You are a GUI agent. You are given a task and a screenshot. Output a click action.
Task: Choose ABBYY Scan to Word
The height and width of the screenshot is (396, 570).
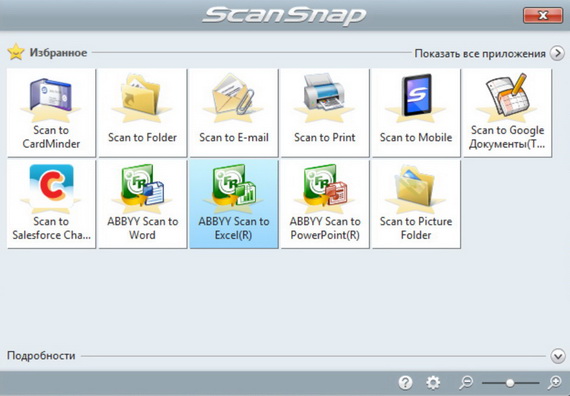tap(142, 204)
